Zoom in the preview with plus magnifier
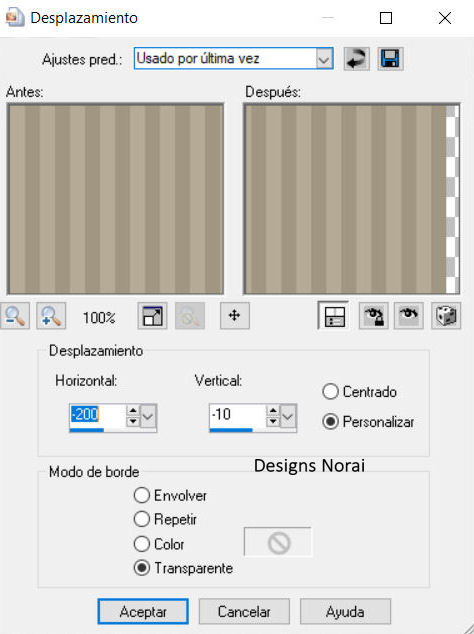The width and height of the screenshot is (474, 634). [x=51, y=316]
